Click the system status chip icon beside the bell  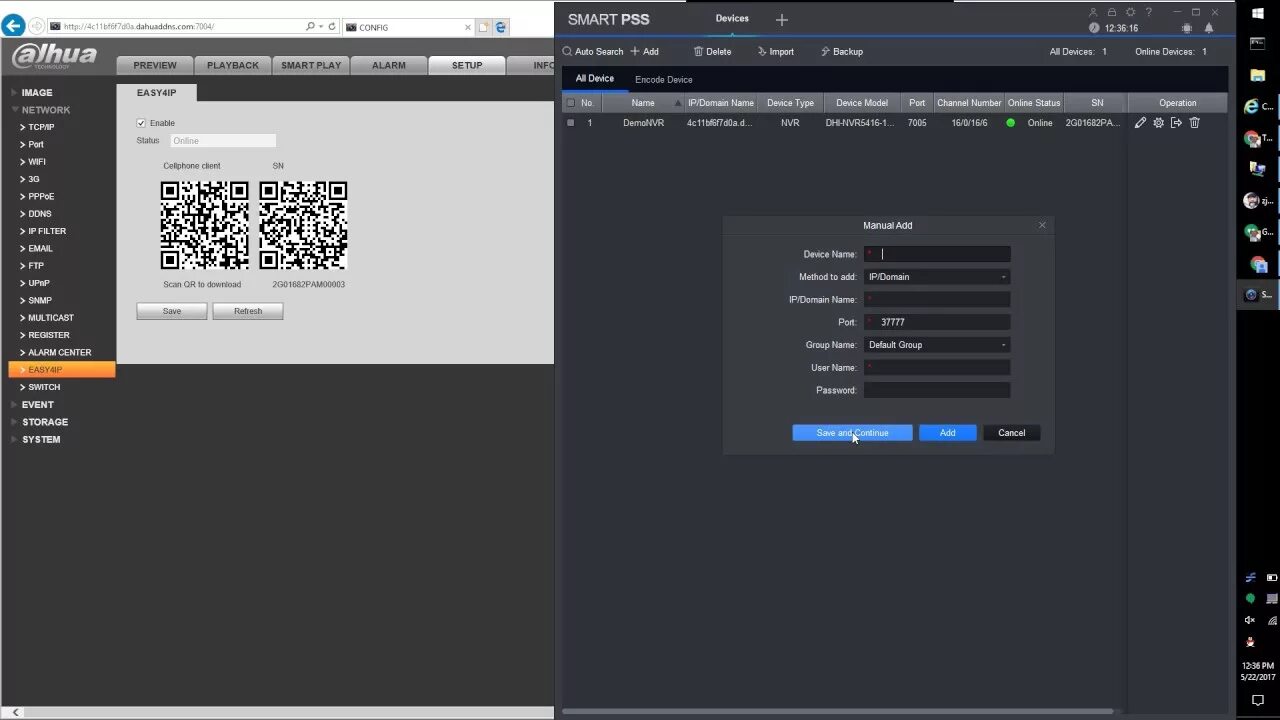[1187, 28]
